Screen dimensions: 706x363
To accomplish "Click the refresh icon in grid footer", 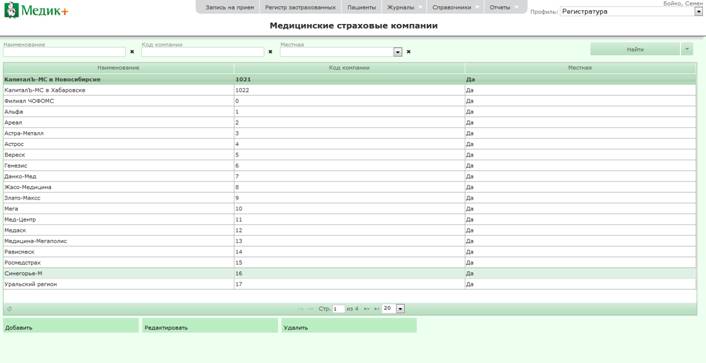I will (x=9, y=309).
